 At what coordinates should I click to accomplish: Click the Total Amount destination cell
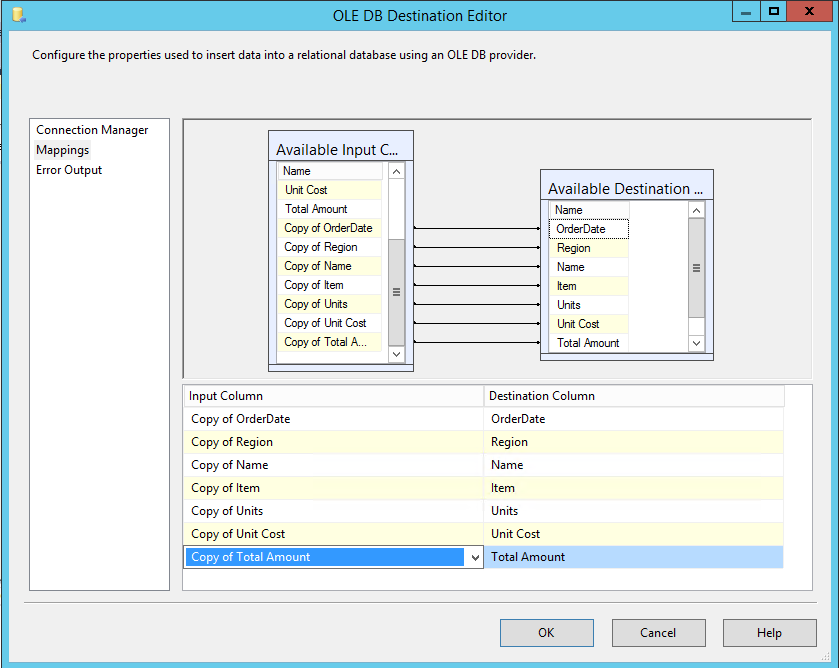[634, 557]
